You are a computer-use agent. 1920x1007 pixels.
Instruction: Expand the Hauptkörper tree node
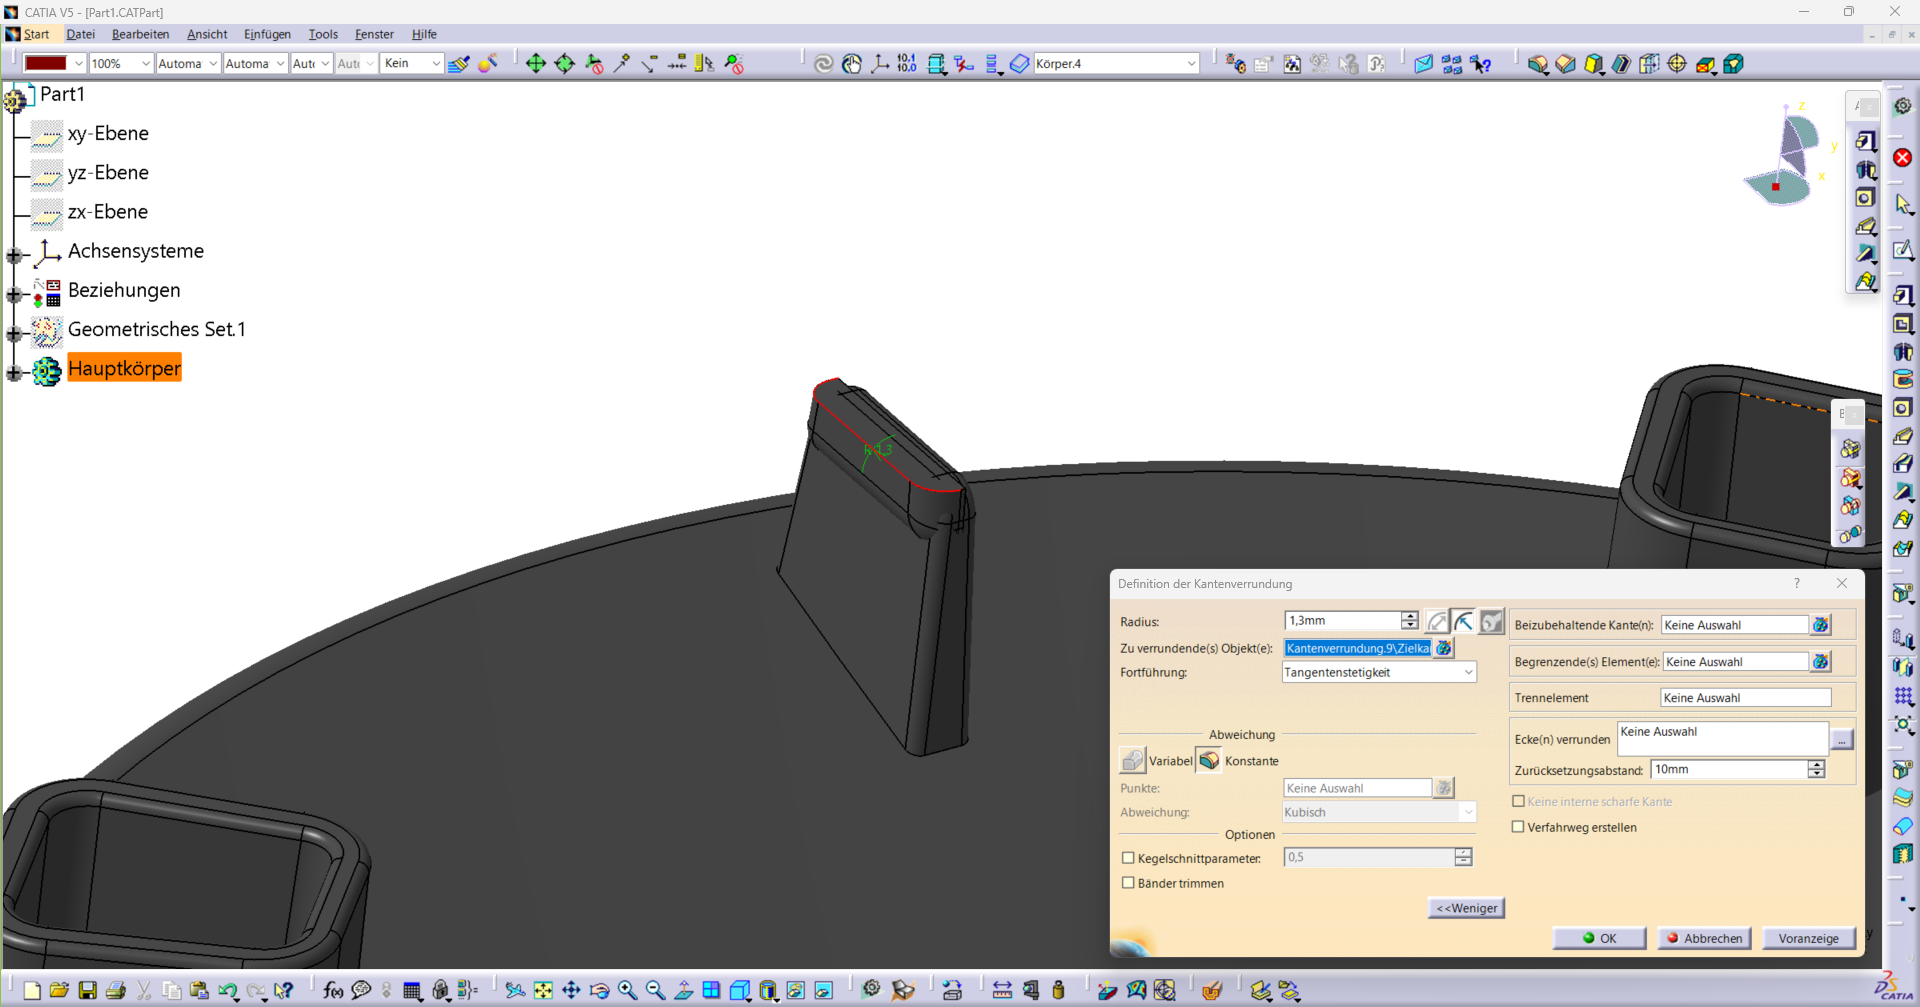pos(14,373)
